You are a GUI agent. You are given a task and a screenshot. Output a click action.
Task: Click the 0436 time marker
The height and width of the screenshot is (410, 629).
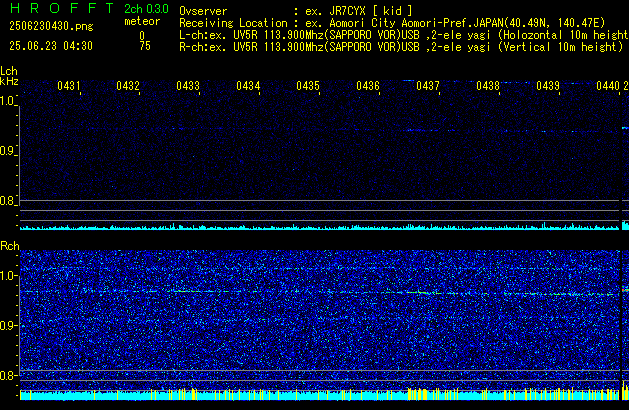[368, 86]
